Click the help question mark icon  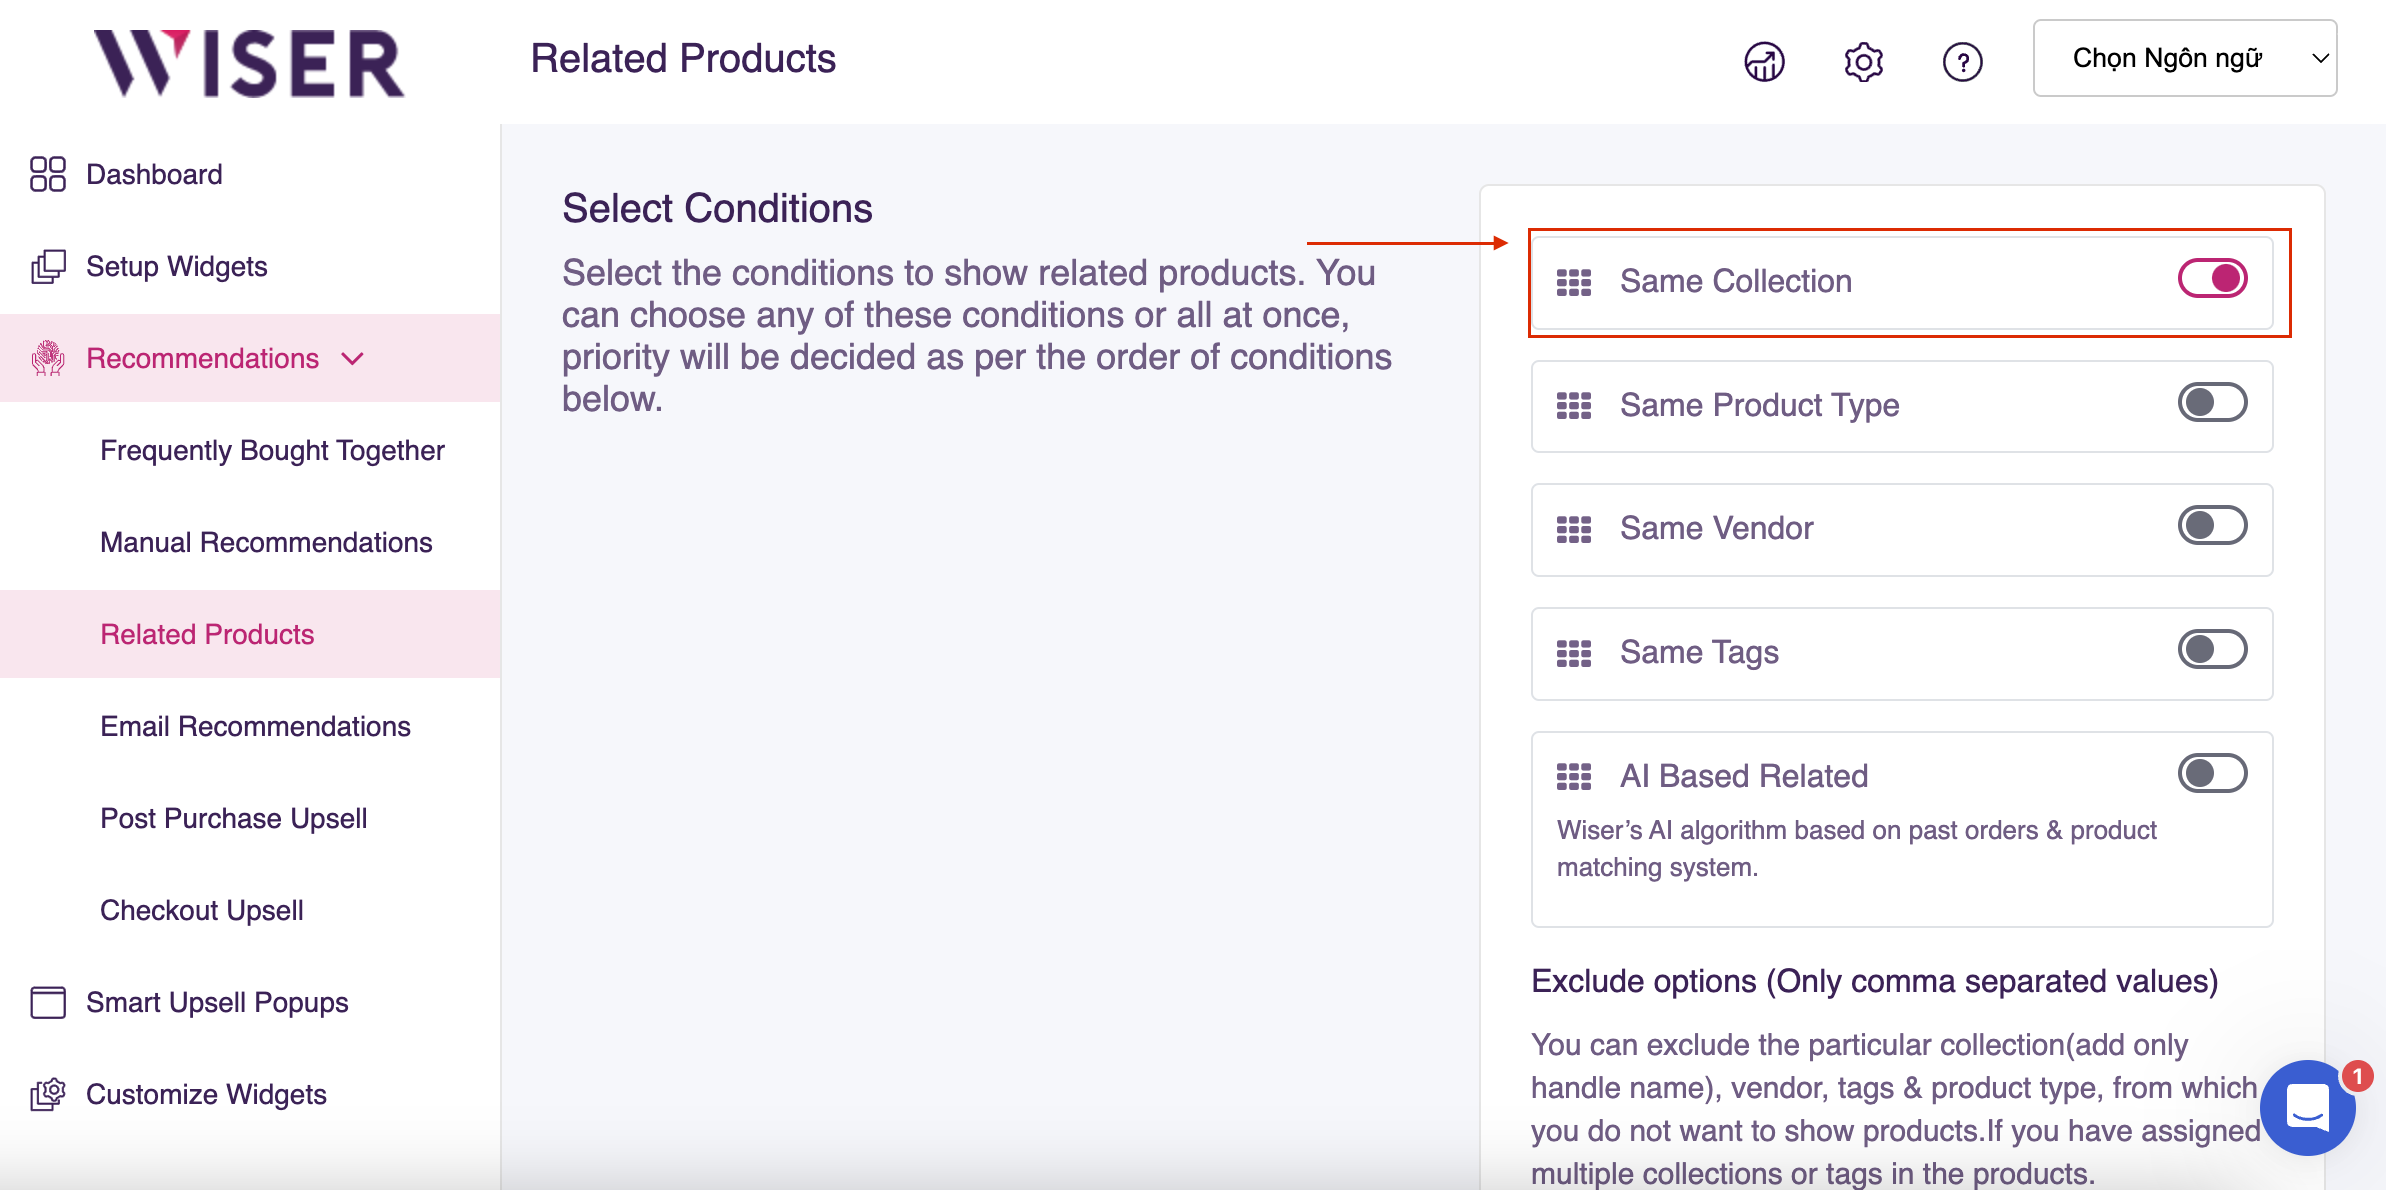click(x=1962, y=62)
